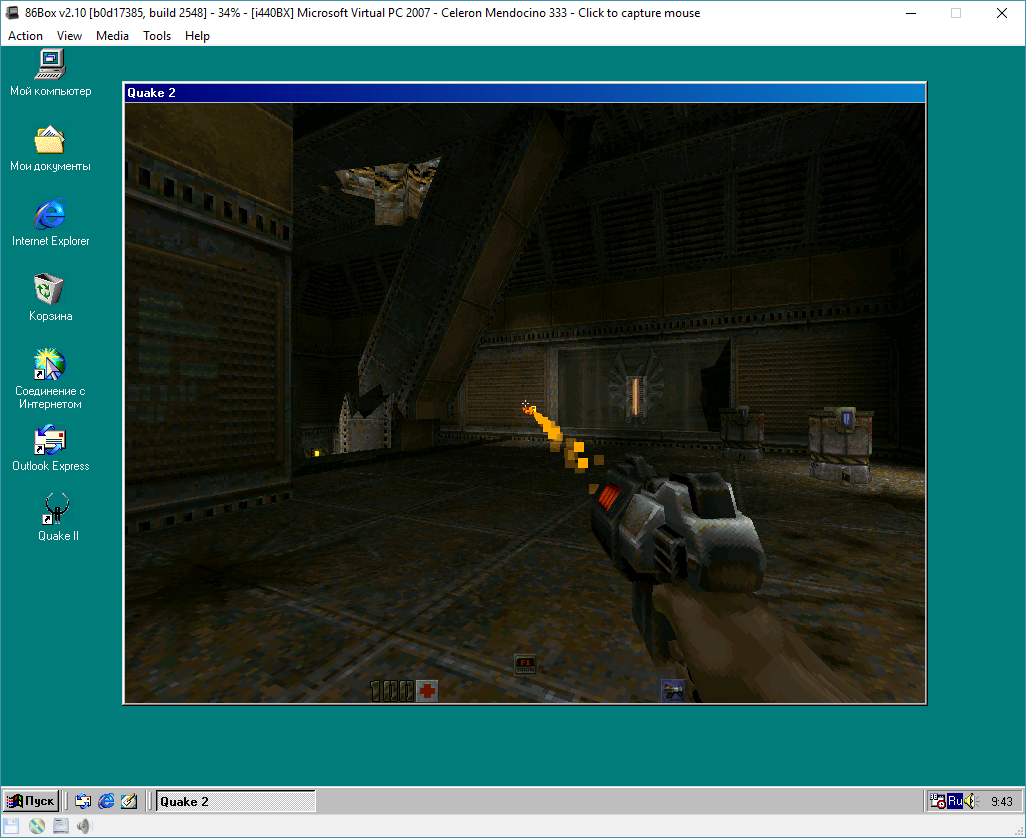Click the 100 health counter in HUD
The height and width of the screenshot is (838, 1026).
tap(391, 691)
